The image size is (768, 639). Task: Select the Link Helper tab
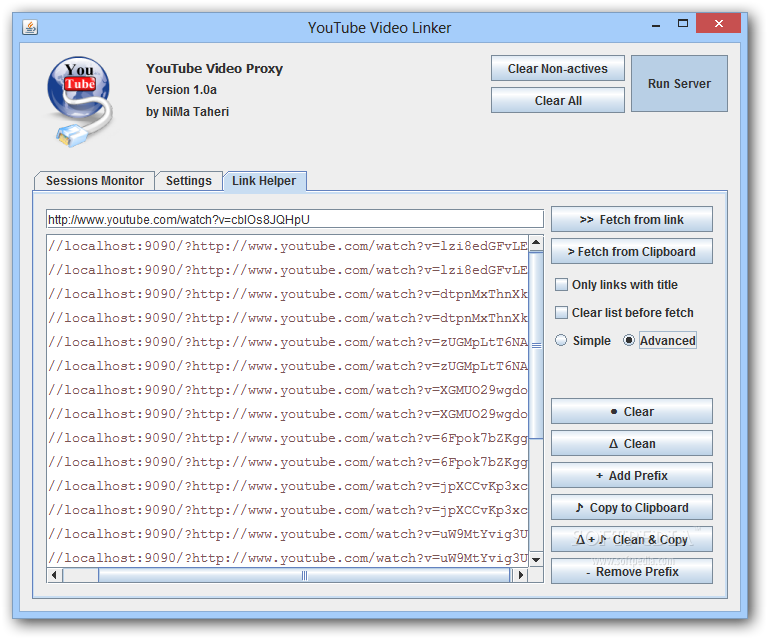(x=264, y=181)
